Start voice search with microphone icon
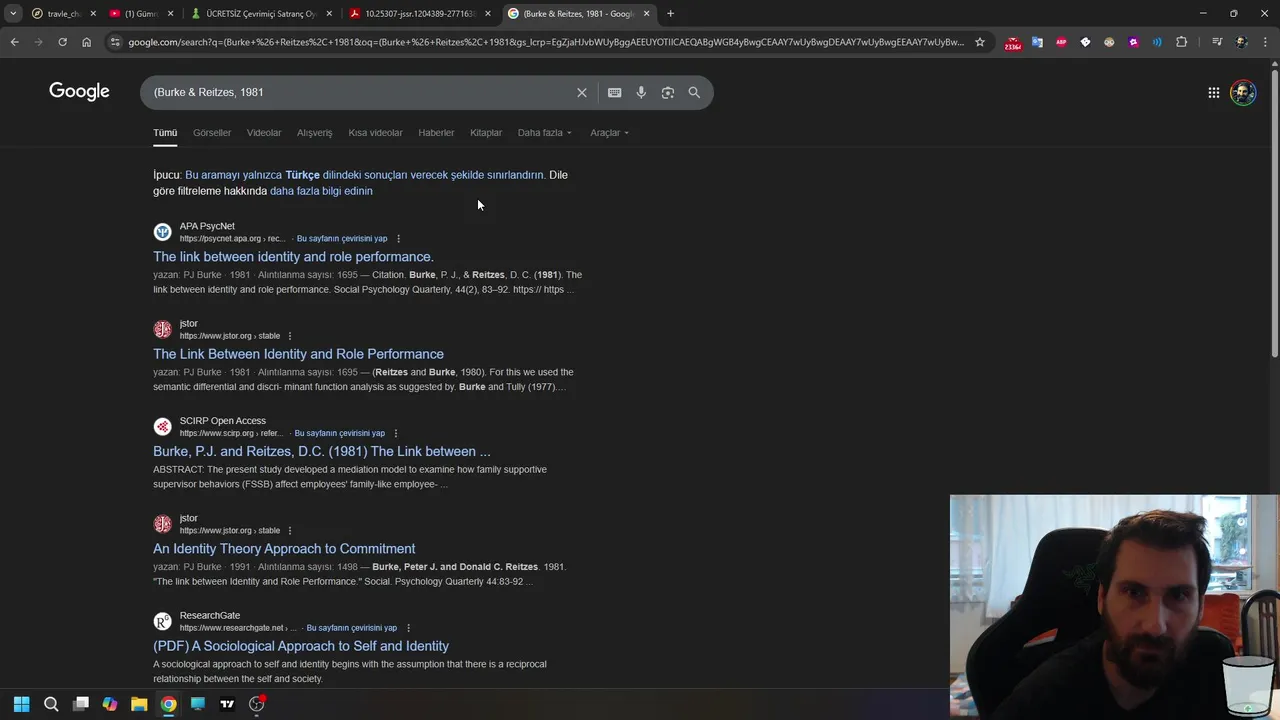Image resolution: width=1280 pixels, height=720 pixels. pos(641,92)
